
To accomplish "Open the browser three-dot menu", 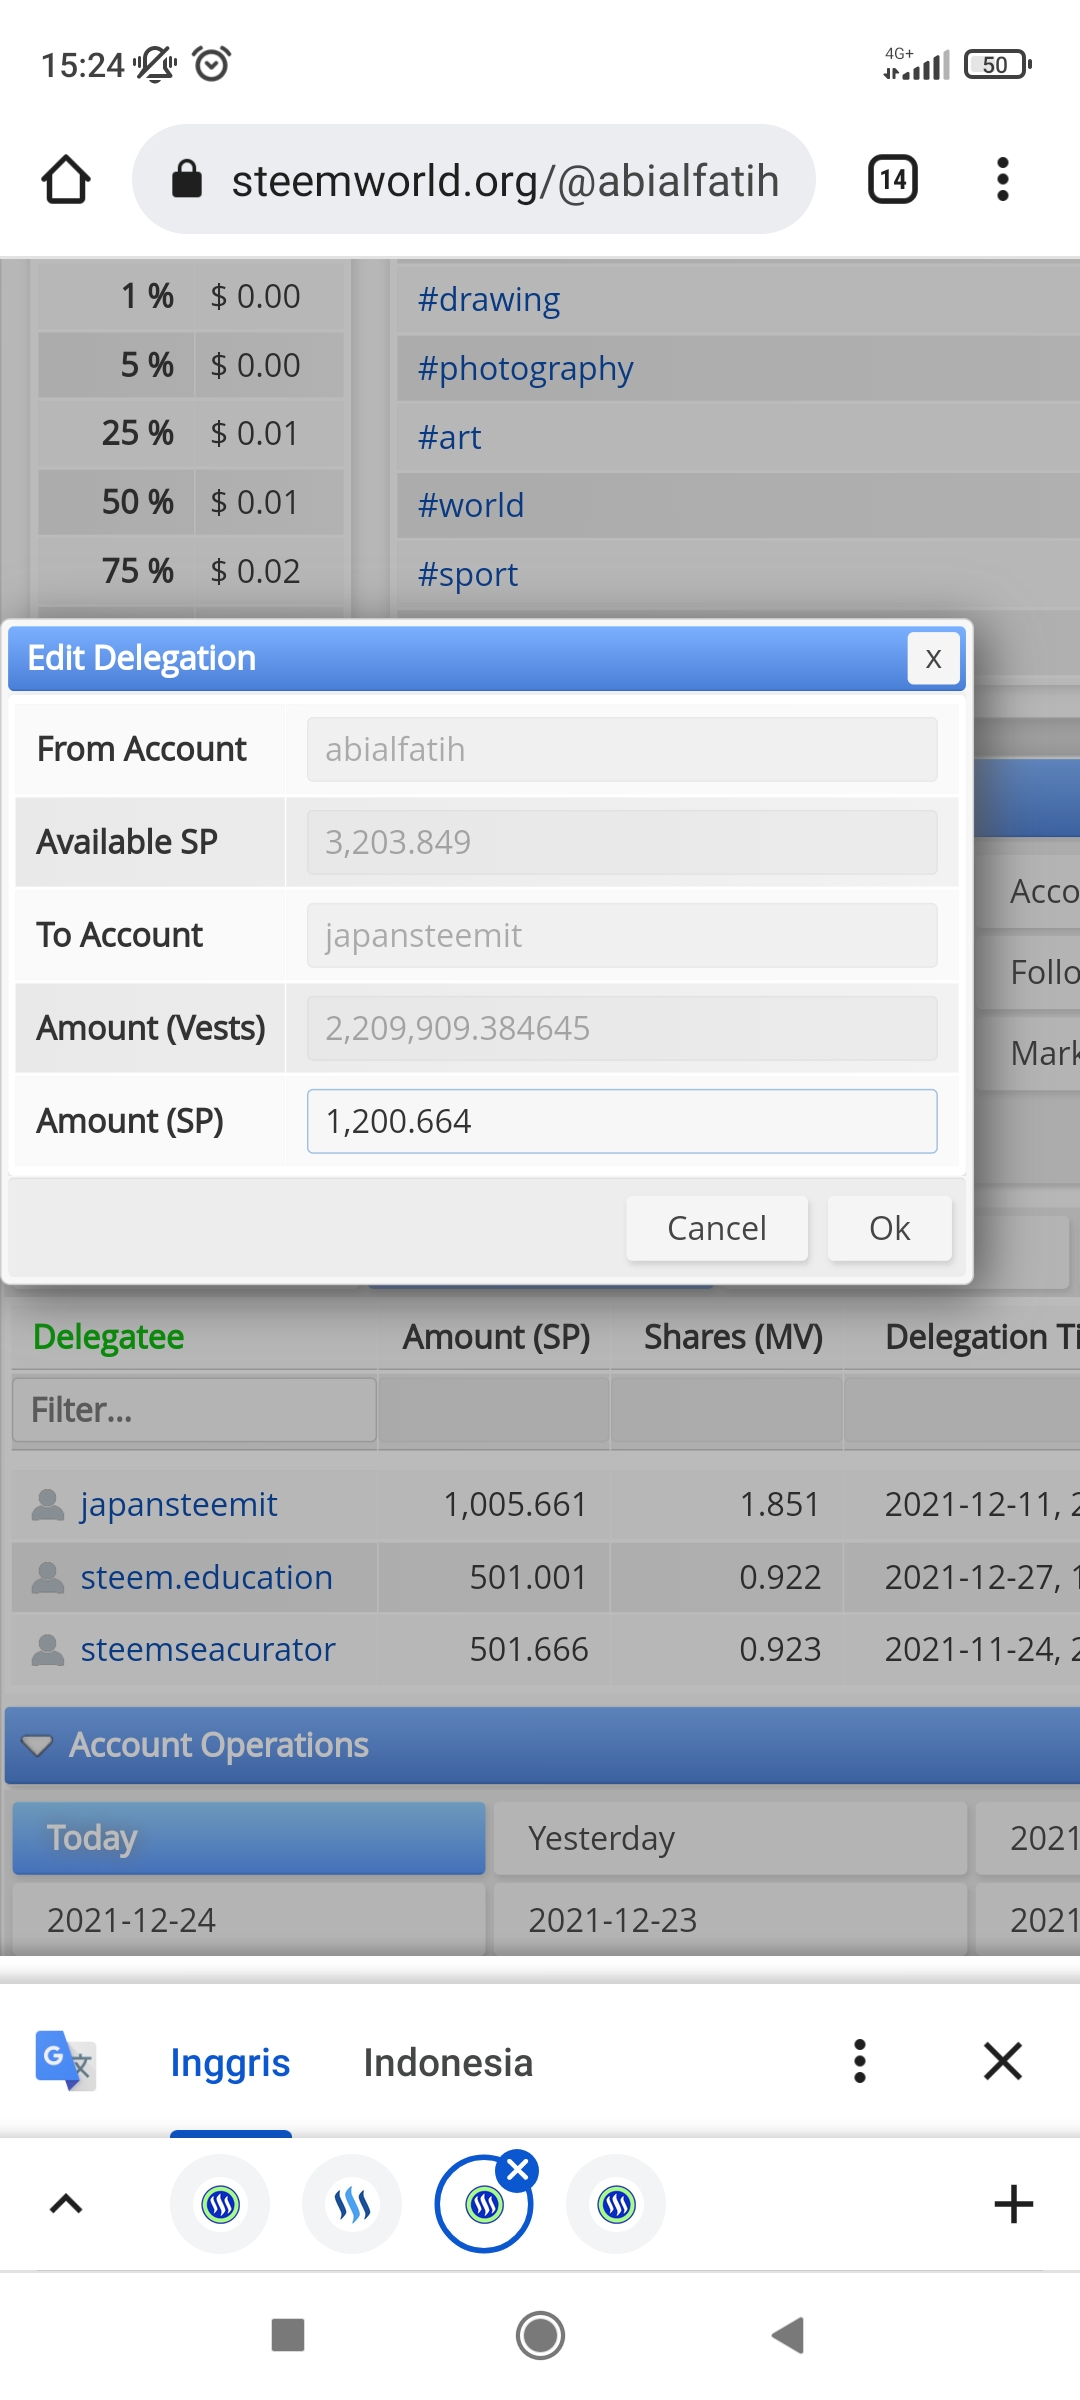I will click(1002, 180).
